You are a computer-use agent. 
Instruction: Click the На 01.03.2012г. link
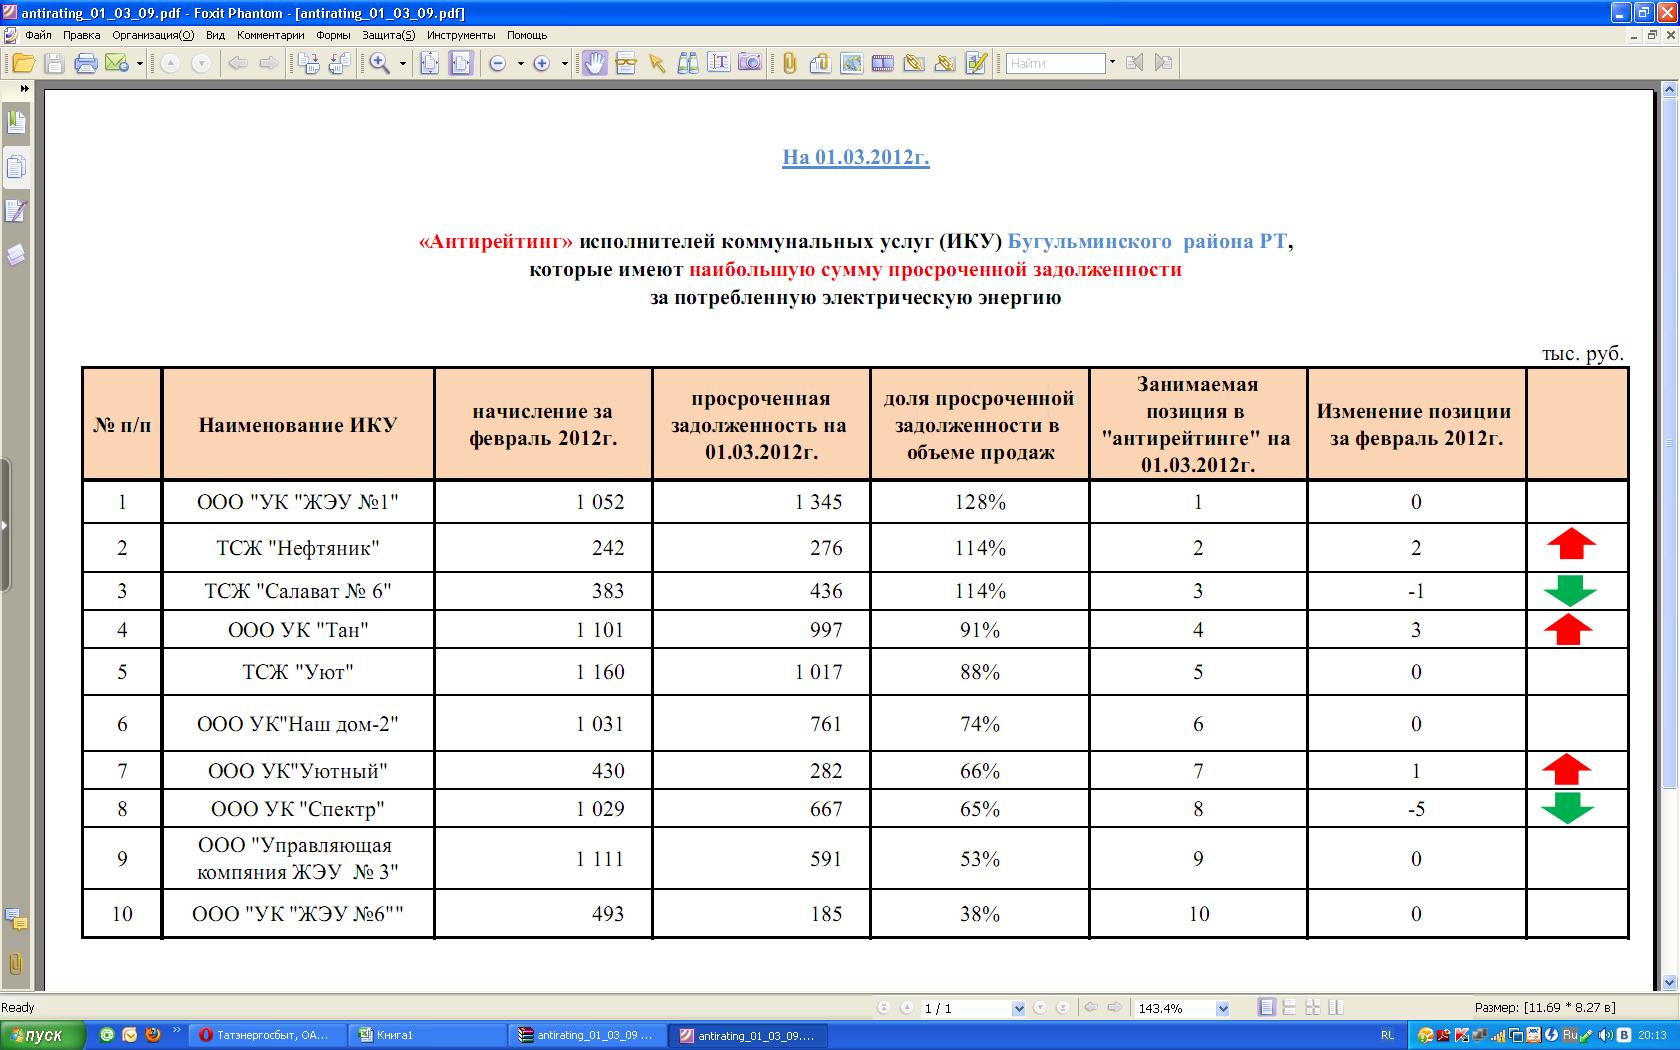pos(856,157)
